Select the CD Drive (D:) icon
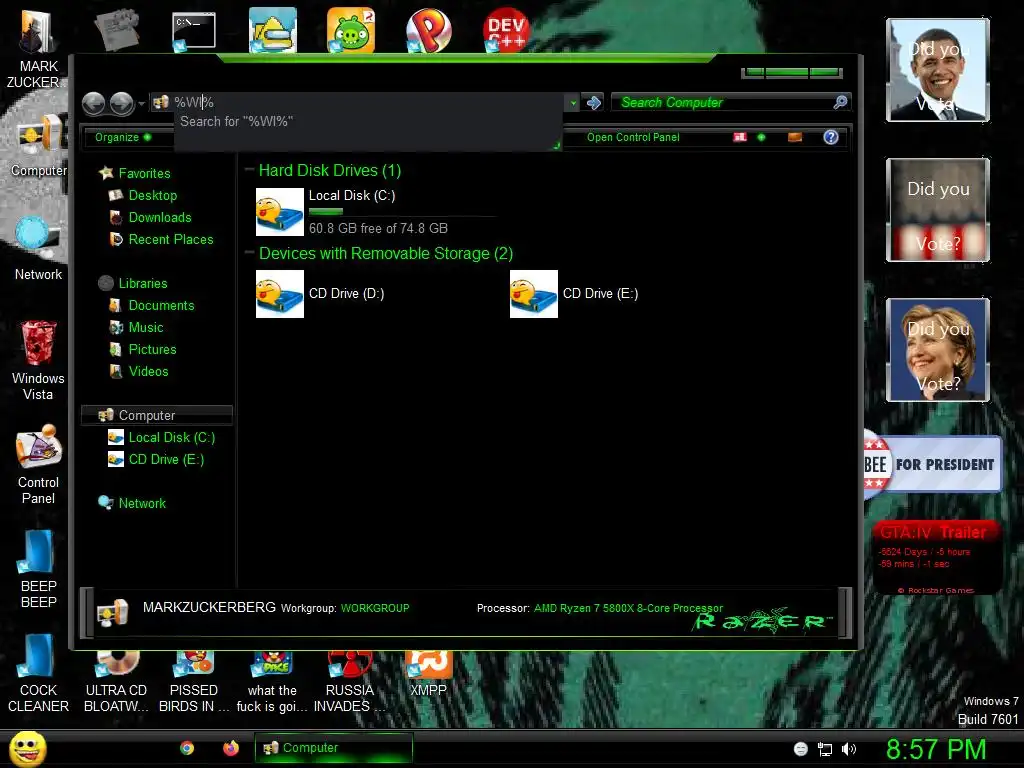The width and height of the screenshot is (1024, 768). 280,294
